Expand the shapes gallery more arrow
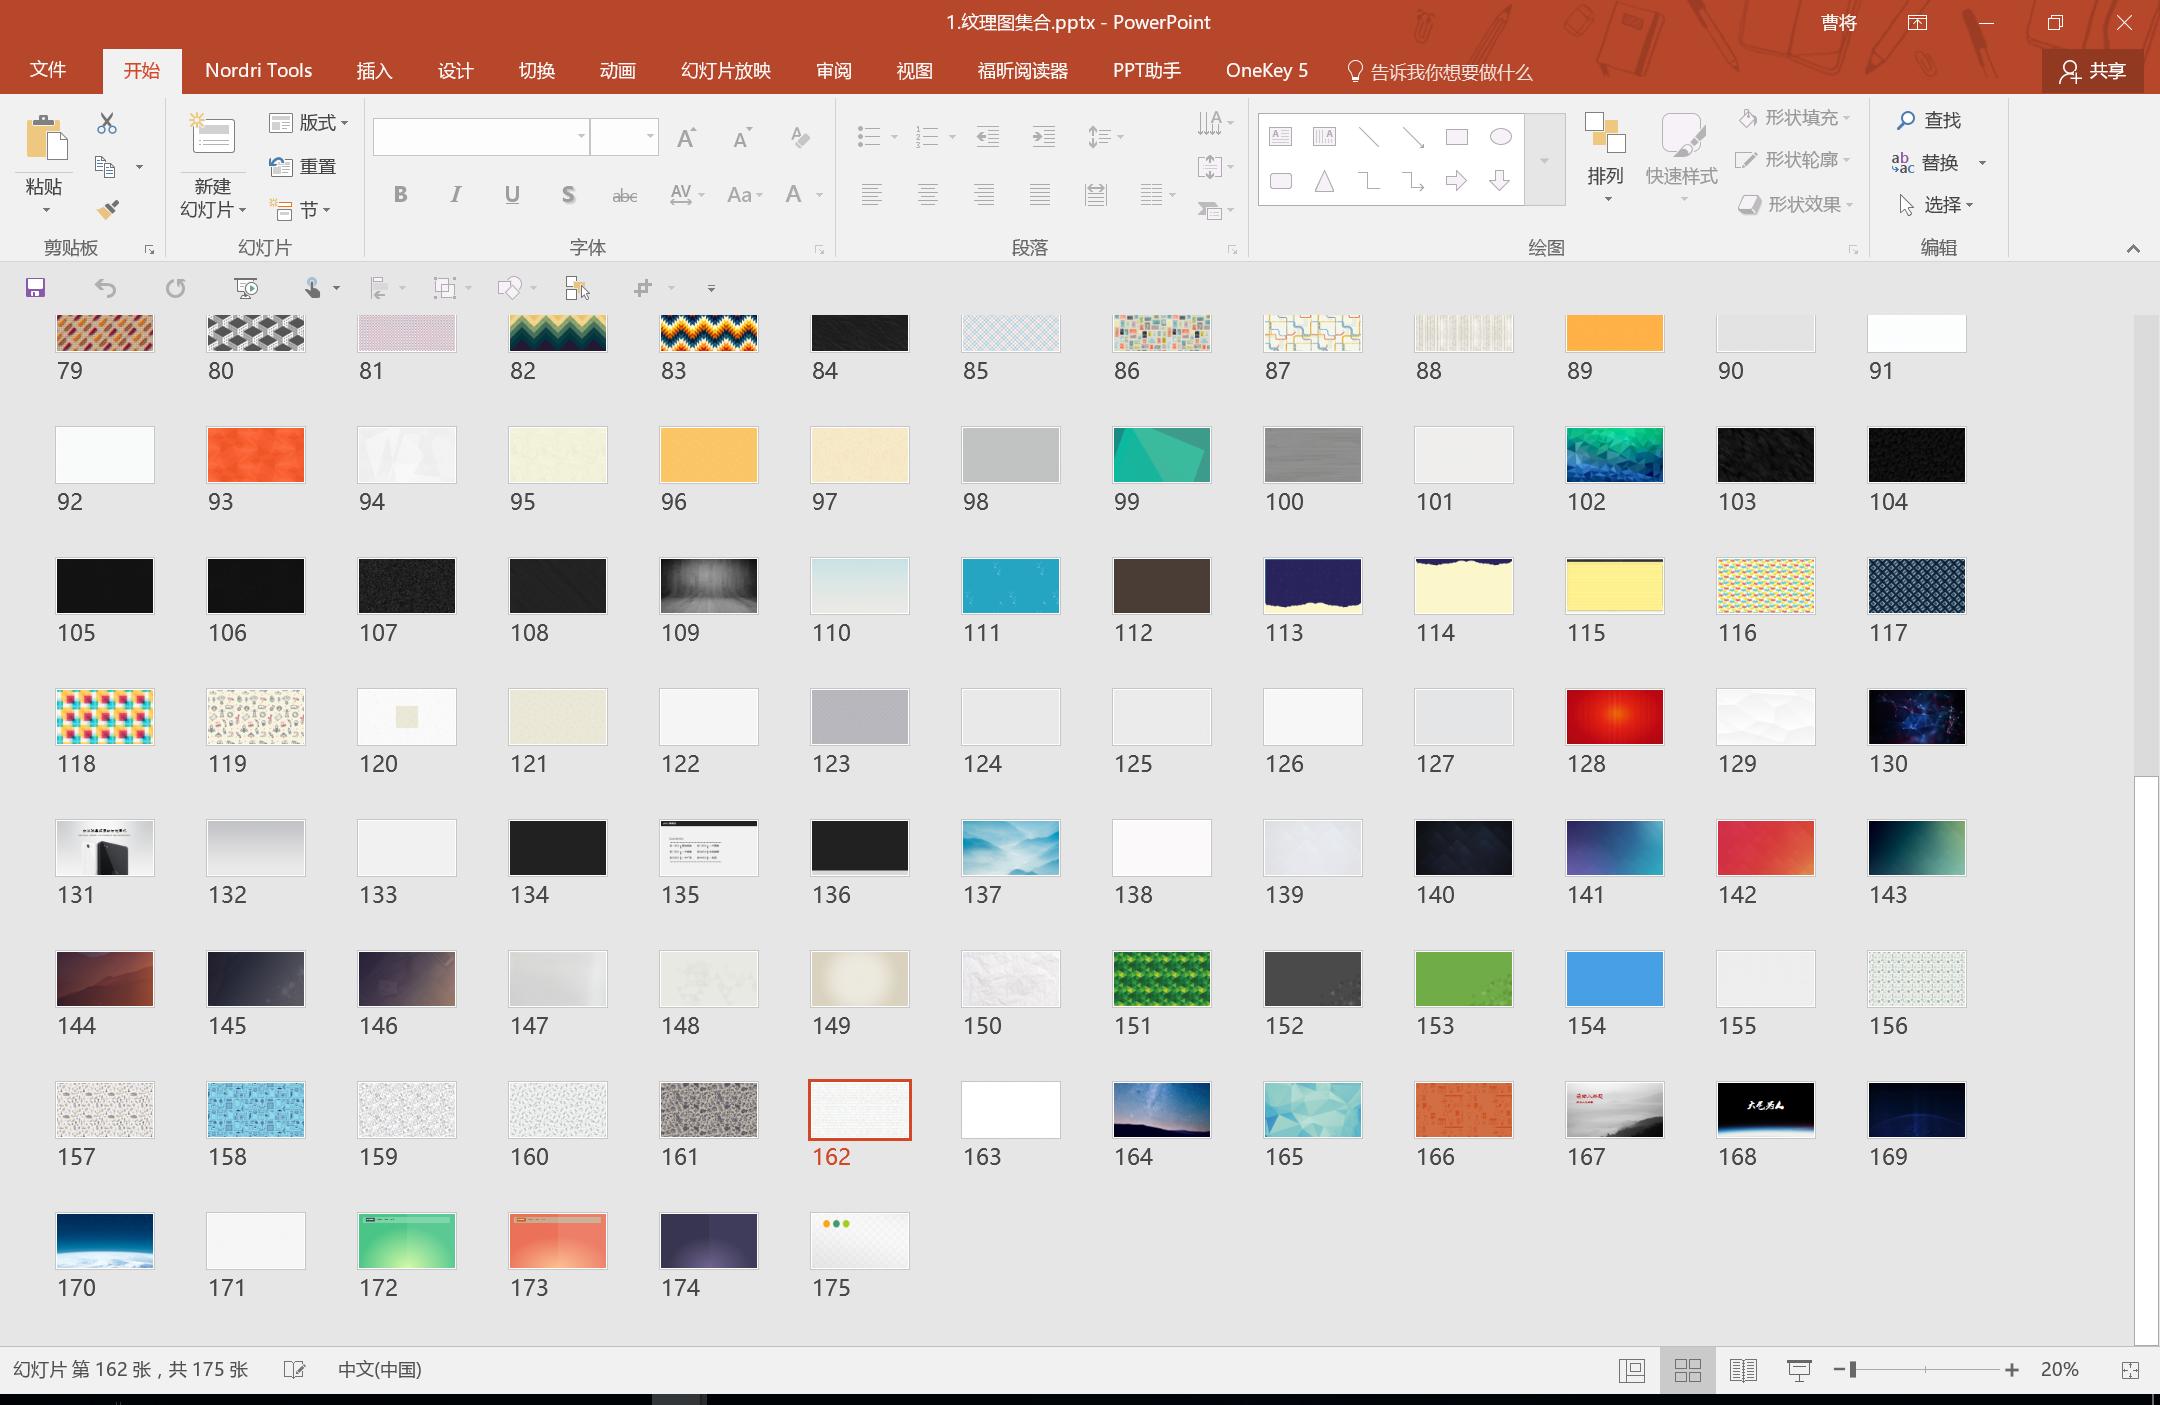2160x1405 pixels. click(1544, 160)
